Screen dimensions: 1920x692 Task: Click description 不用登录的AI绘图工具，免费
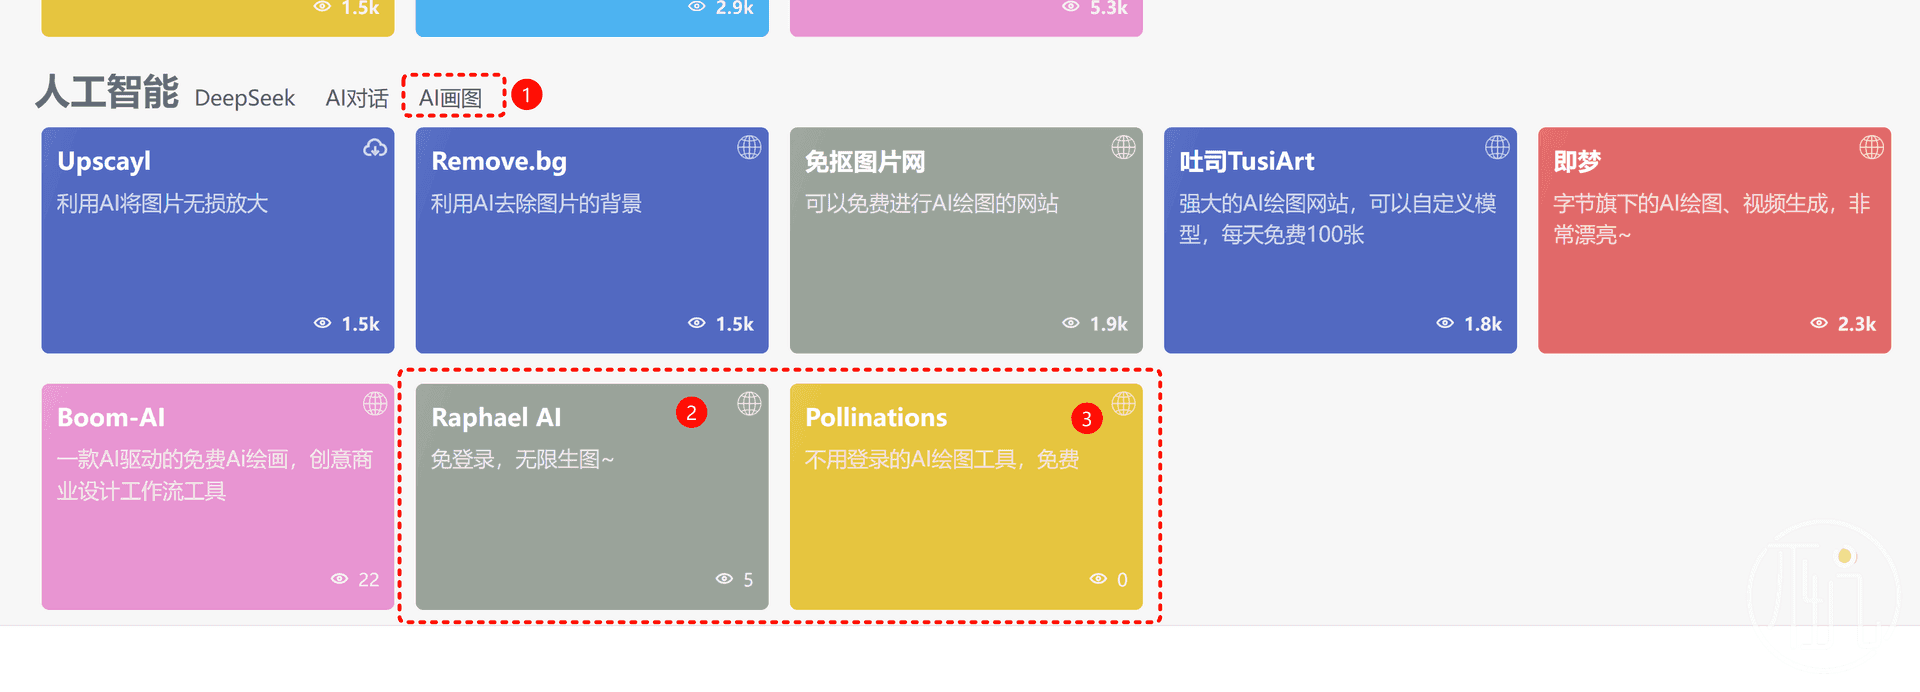942,460
